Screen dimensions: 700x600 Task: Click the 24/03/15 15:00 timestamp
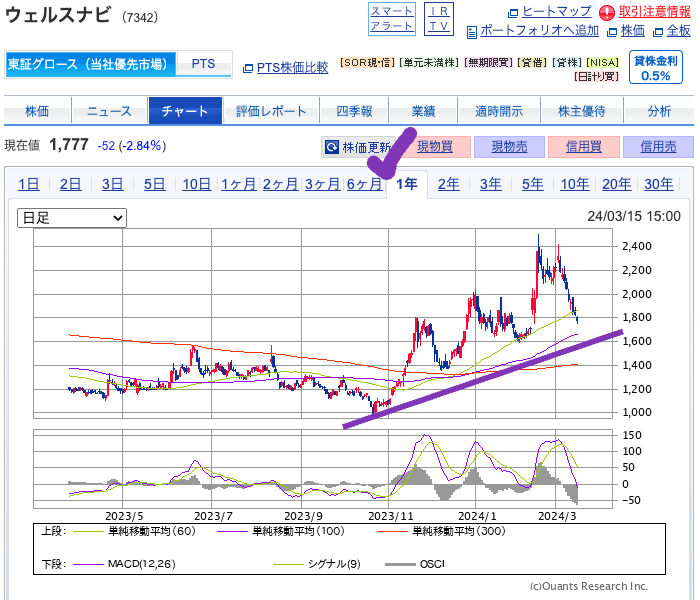pos(634,216)
